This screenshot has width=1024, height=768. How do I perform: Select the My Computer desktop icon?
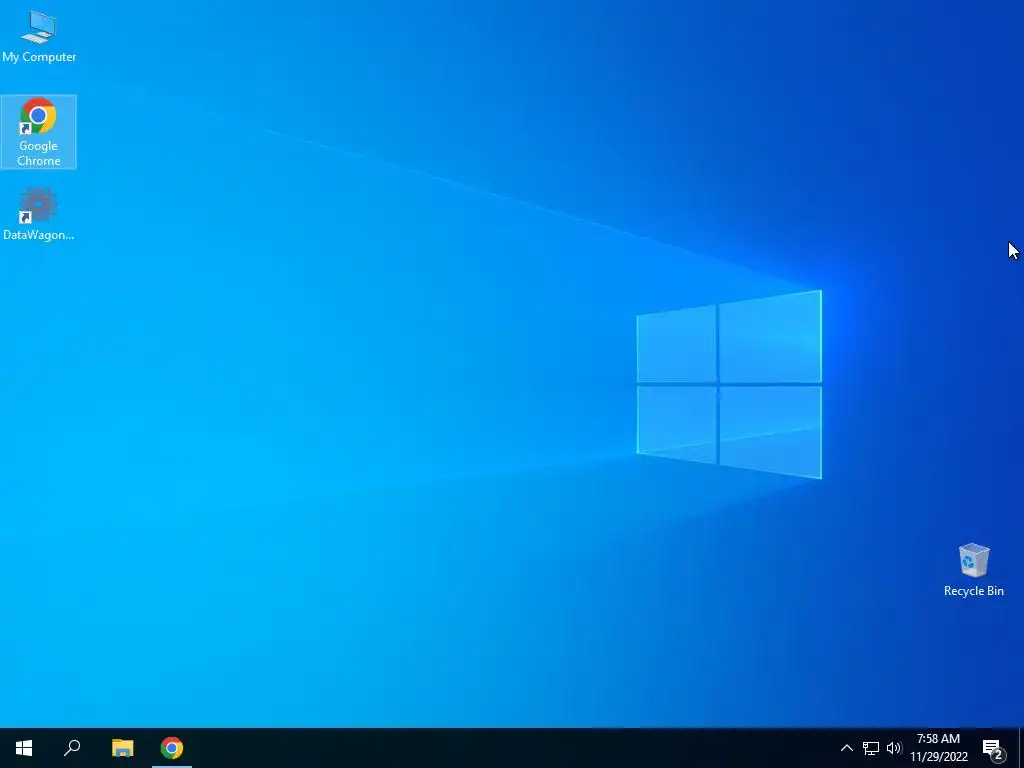[39, 37]
